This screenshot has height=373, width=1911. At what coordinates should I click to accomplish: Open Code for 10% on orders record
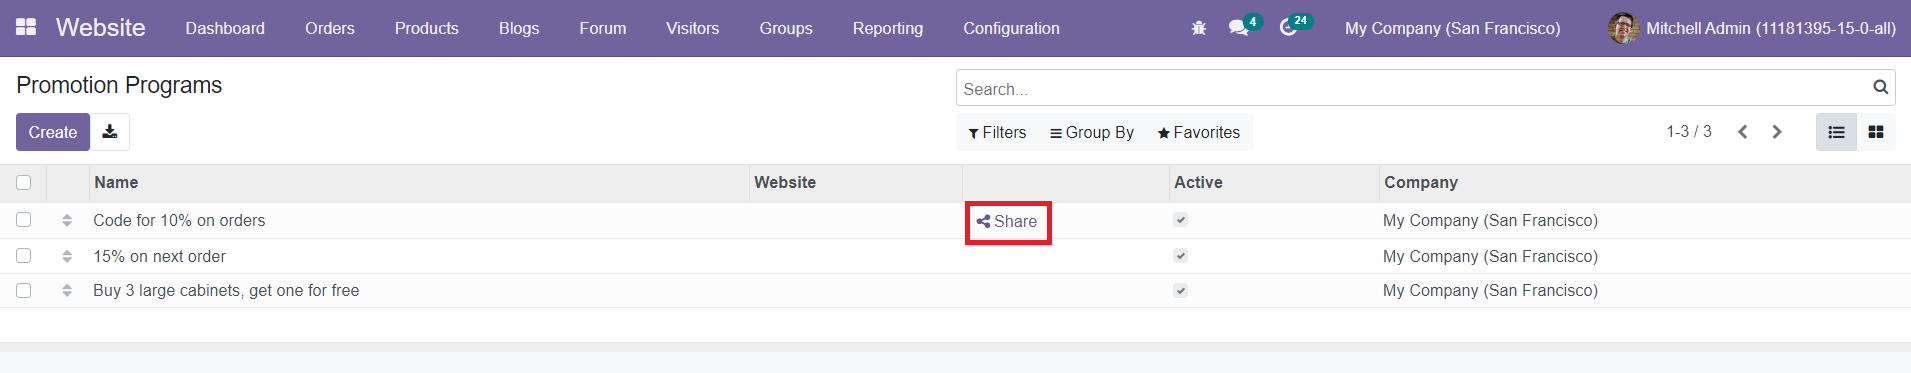[x=179, y=220]
